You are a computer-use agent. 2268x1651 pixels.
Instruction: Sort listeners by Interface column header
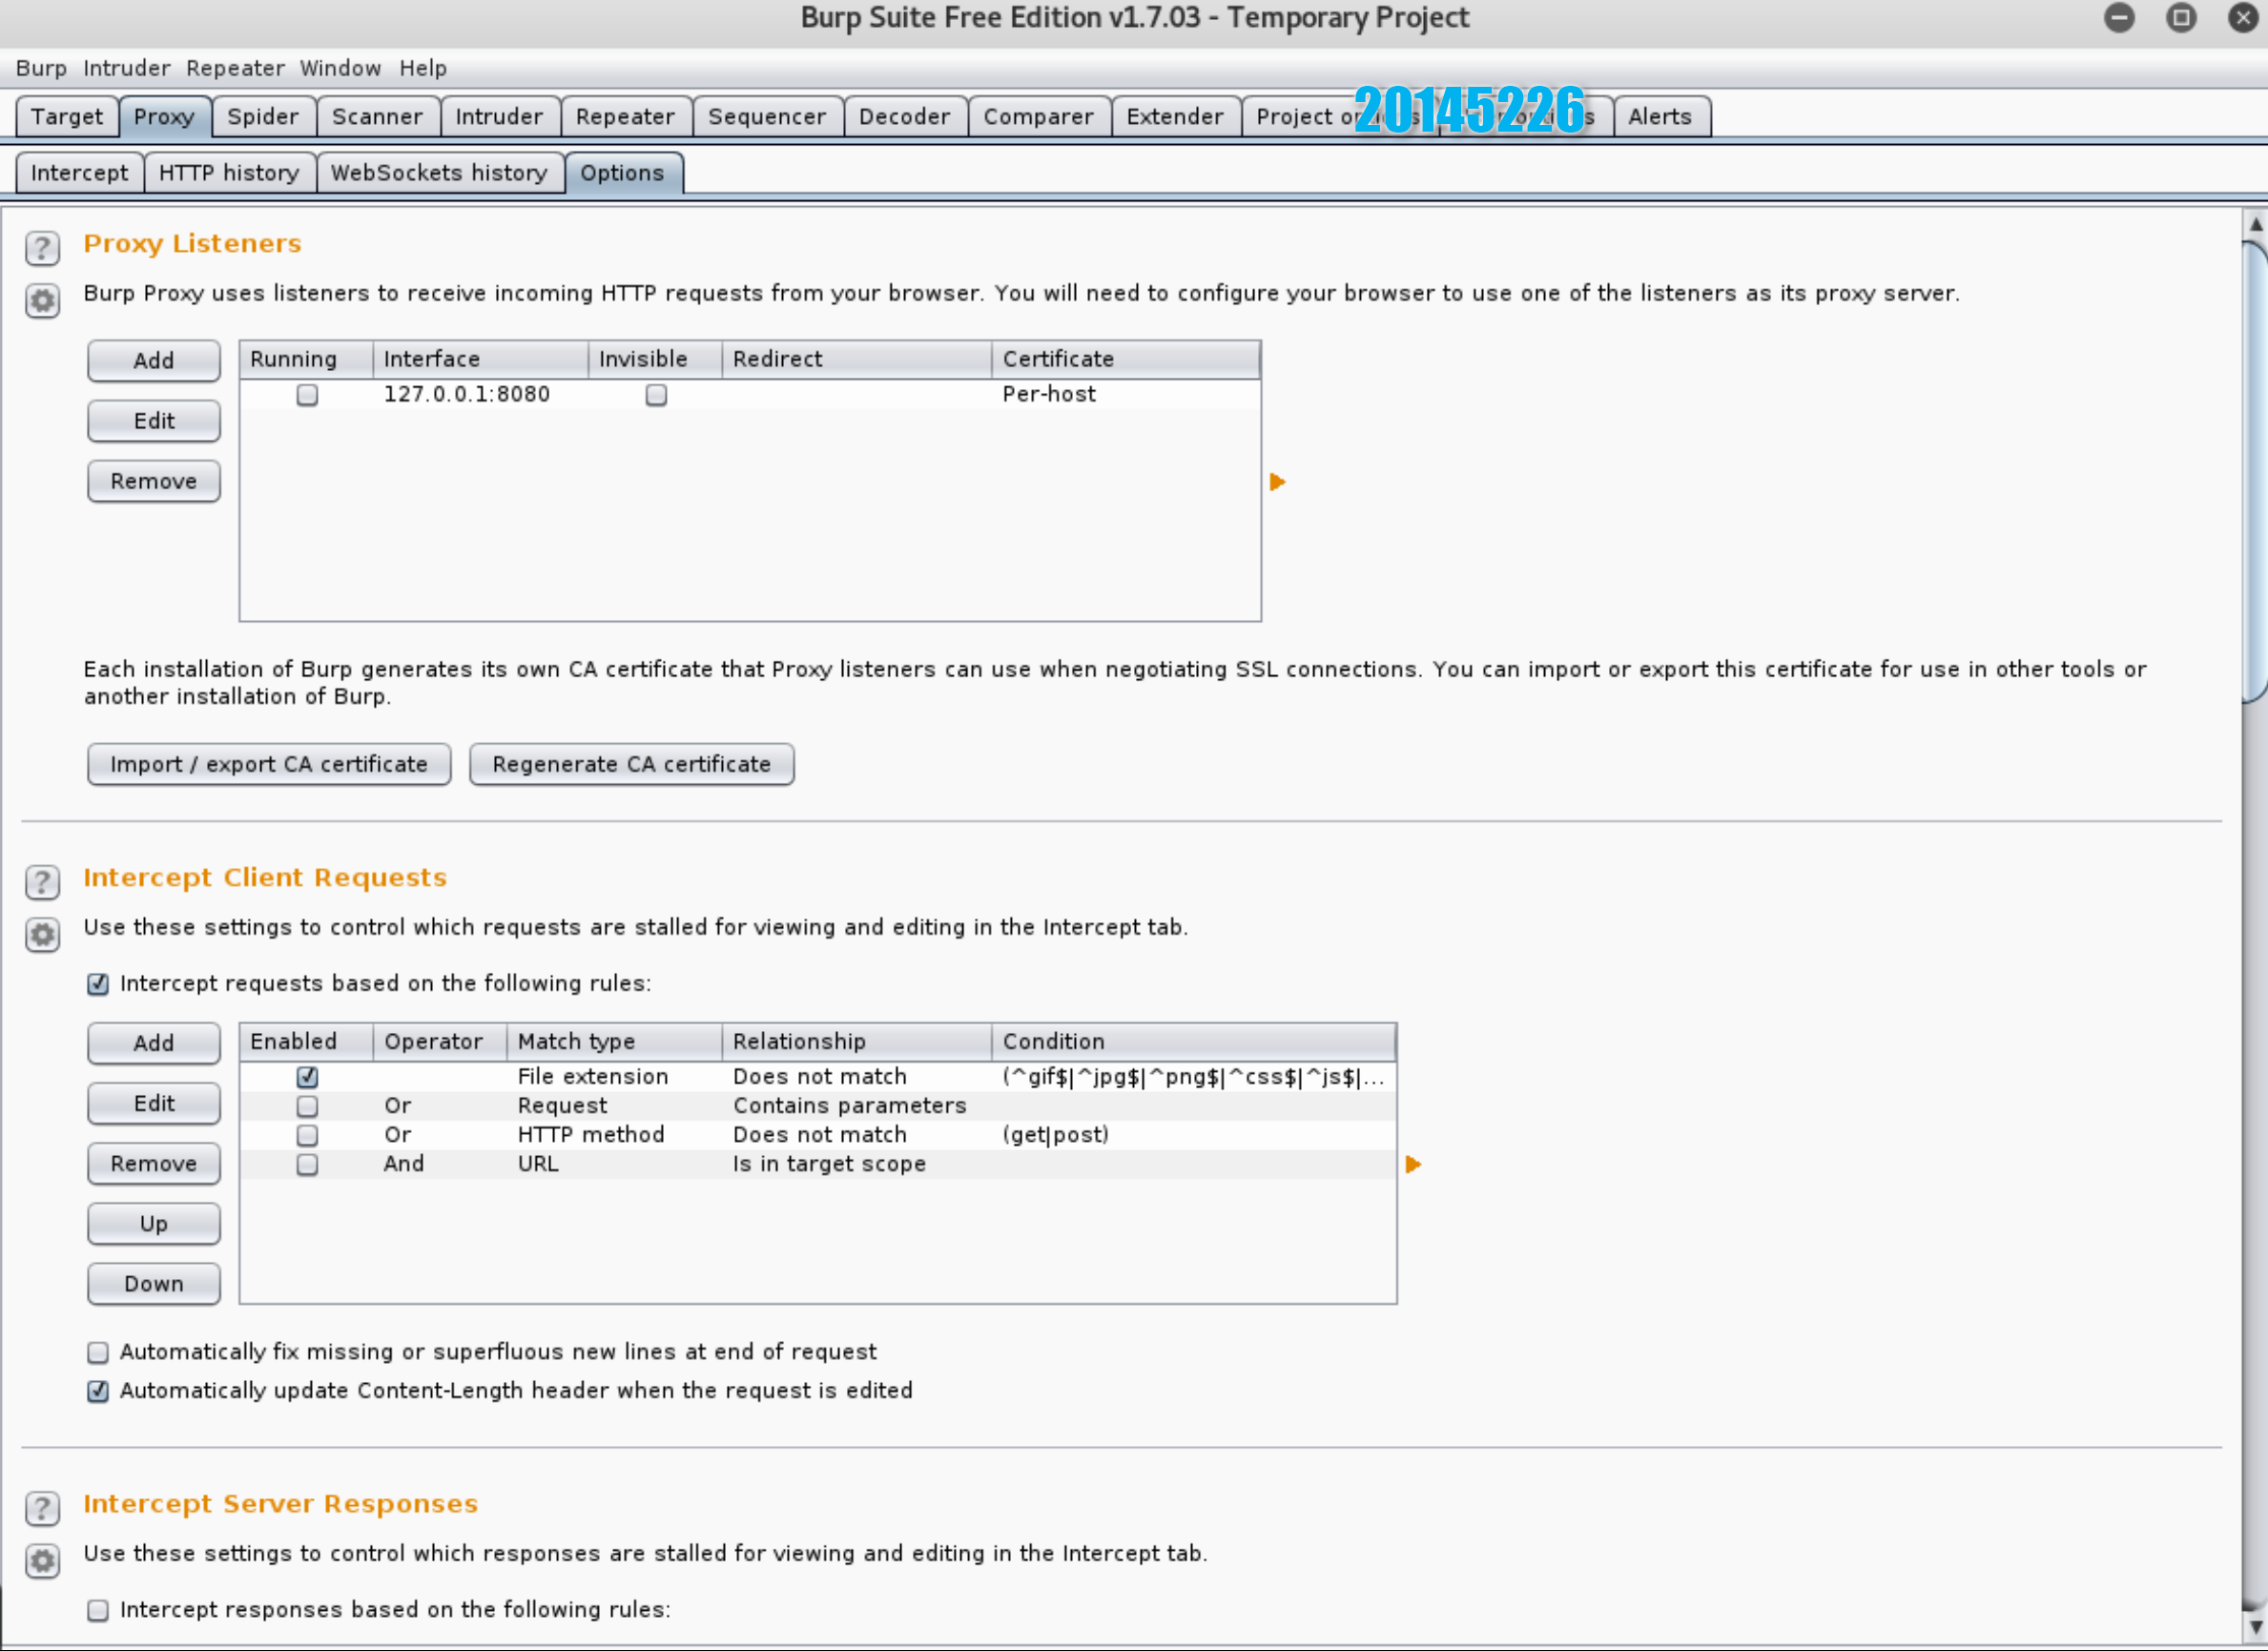tap(480, 359)
